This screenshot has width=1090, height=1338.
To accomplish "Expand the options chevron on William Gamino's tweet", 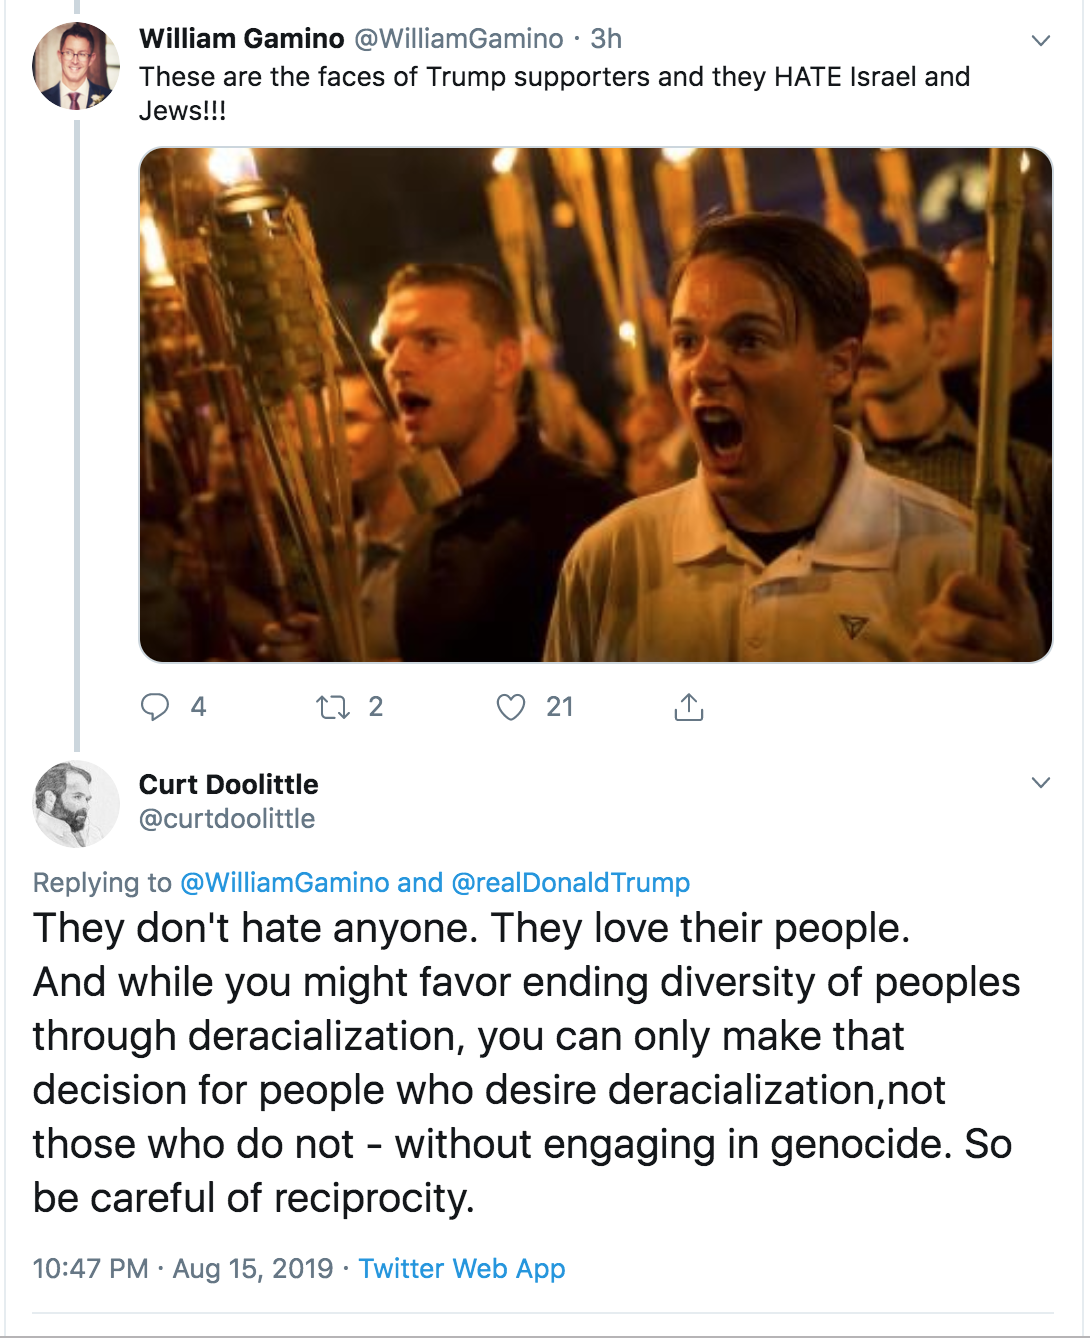I will pyautogui.click(x=1041, y=41).
